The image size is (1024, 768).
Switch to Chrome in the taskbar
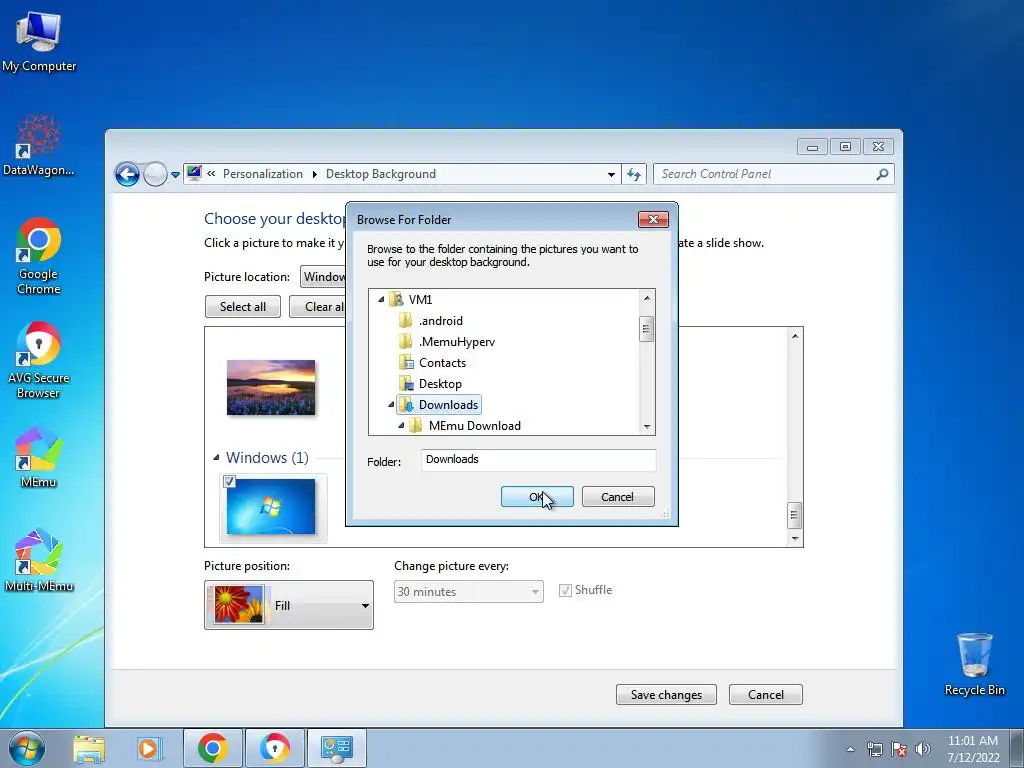point(212,748)
